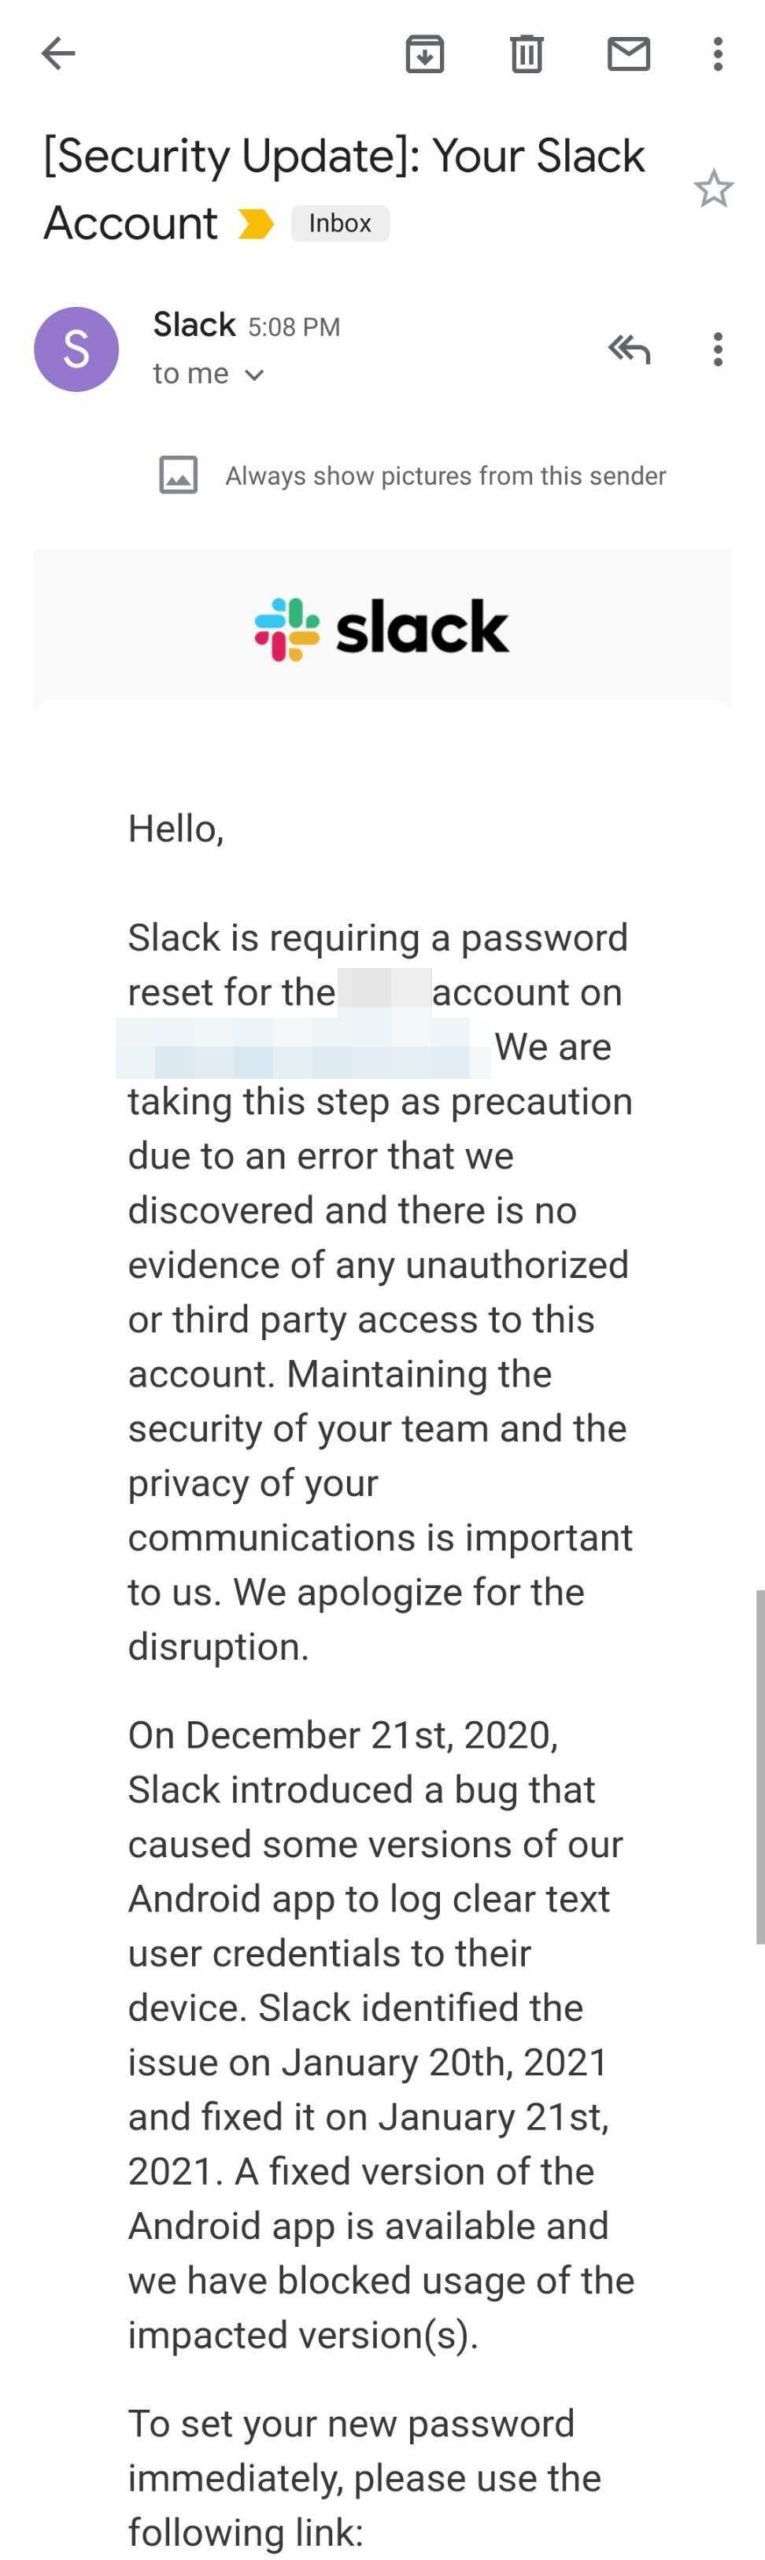Mark the email as unread
Screen dimensions: 765x2560
coord(630,57)
